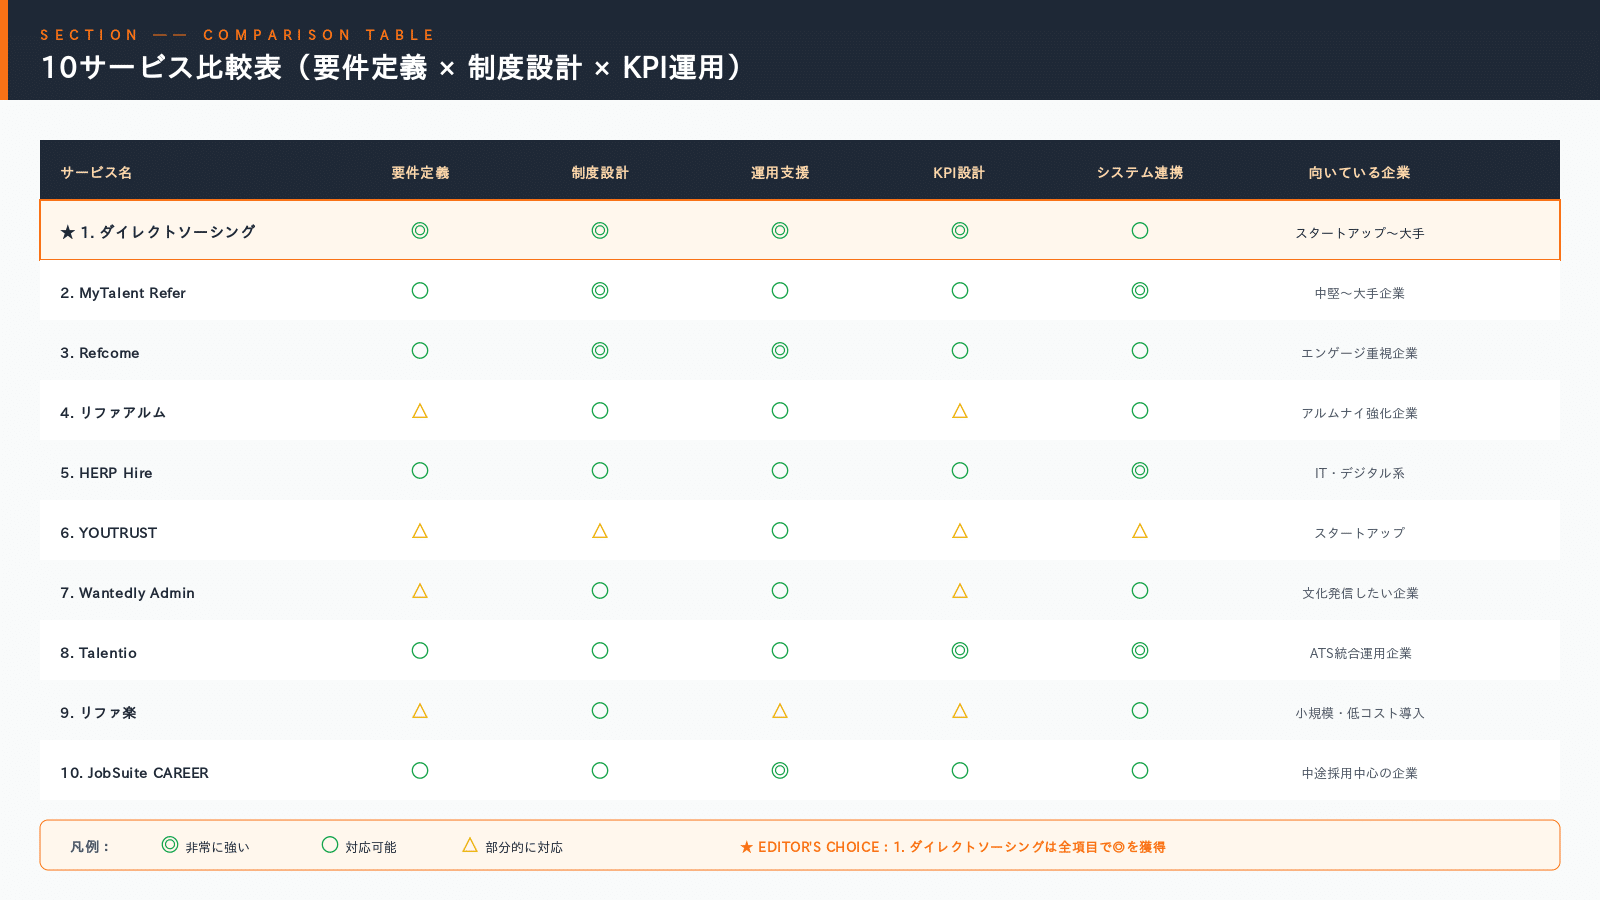Click YOUTRUST's 要件定義 triangle
Screen dimensions: 1600x900
(420, 531)
